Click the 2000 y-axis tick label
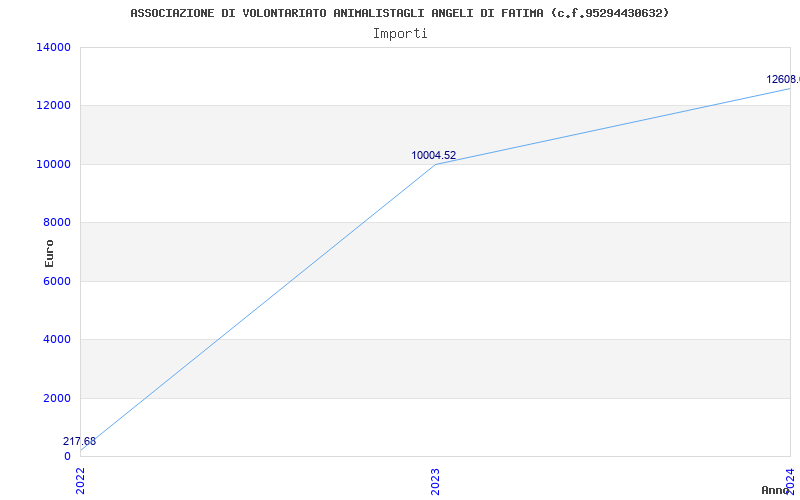The image size is (800, 500). pyautogui.click(x=57, y=398)
